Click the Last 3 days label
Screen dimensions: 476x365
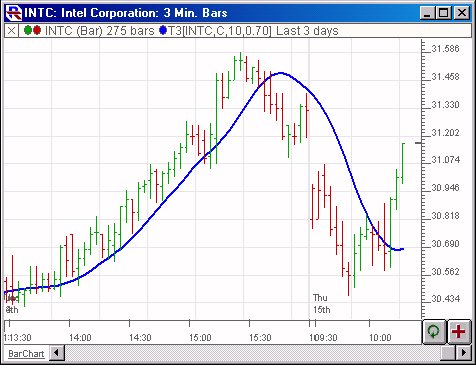307,31
